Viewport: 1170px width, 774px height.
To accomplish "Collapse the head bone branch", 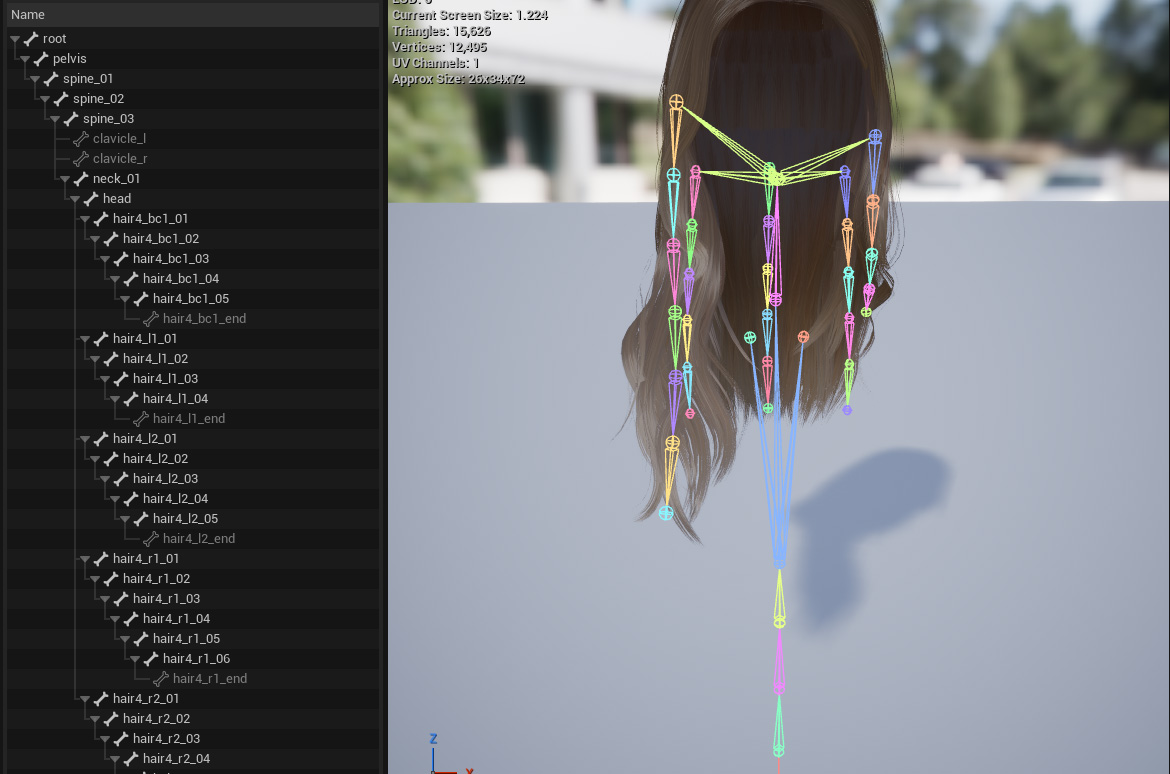I will pos(75,199).
